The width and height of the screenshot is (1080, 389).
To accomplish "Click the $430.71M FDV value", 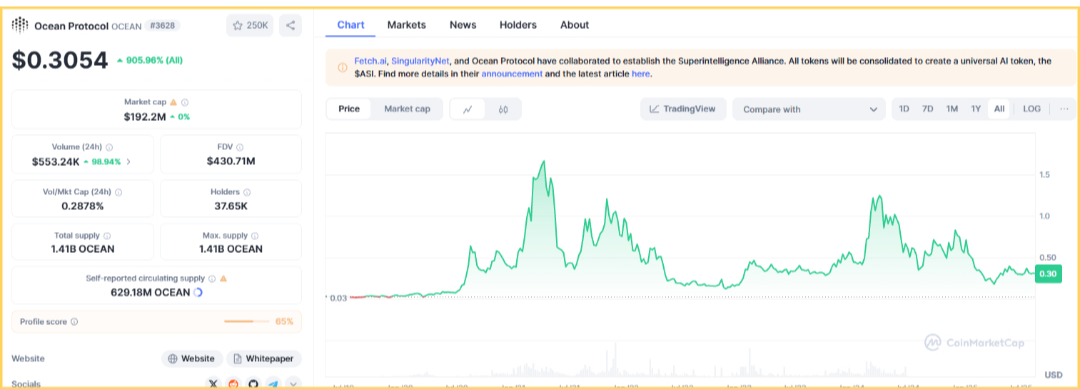I will click(x=231, y=162).
